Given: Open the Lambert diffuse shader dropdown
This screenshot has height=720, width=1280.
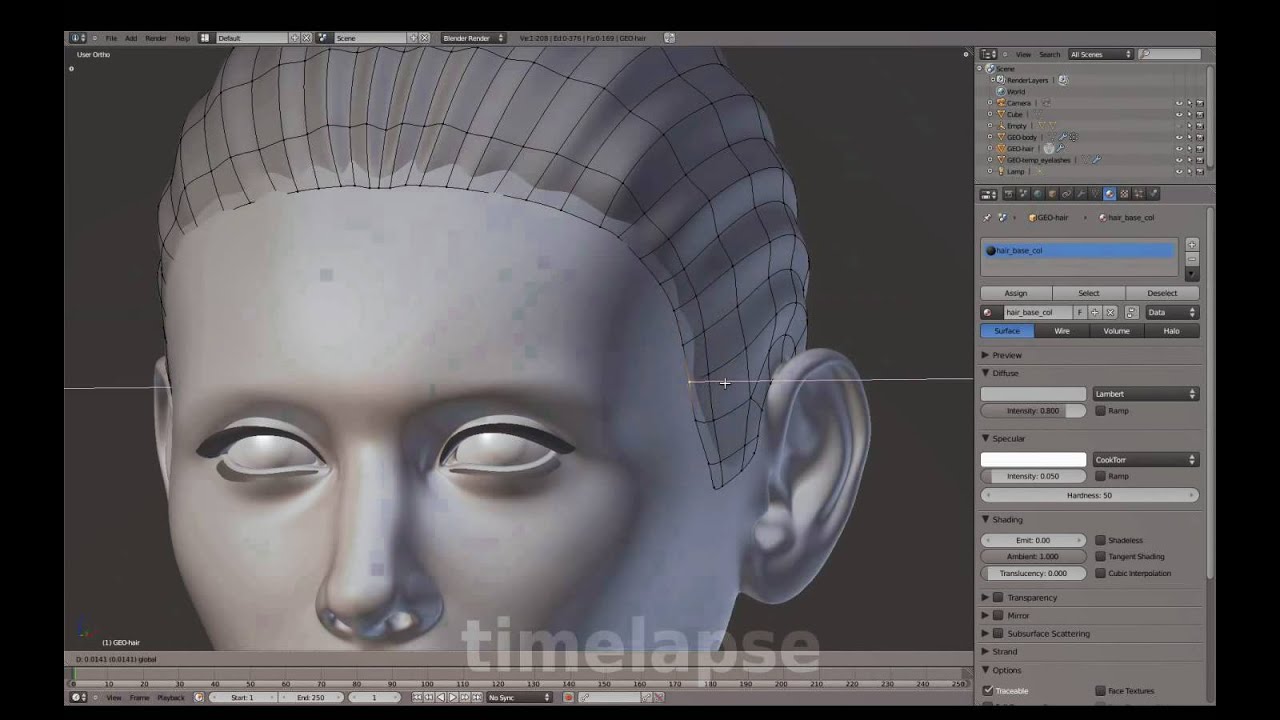Looking at the screenshot, I should click(x=1145, y=394).
